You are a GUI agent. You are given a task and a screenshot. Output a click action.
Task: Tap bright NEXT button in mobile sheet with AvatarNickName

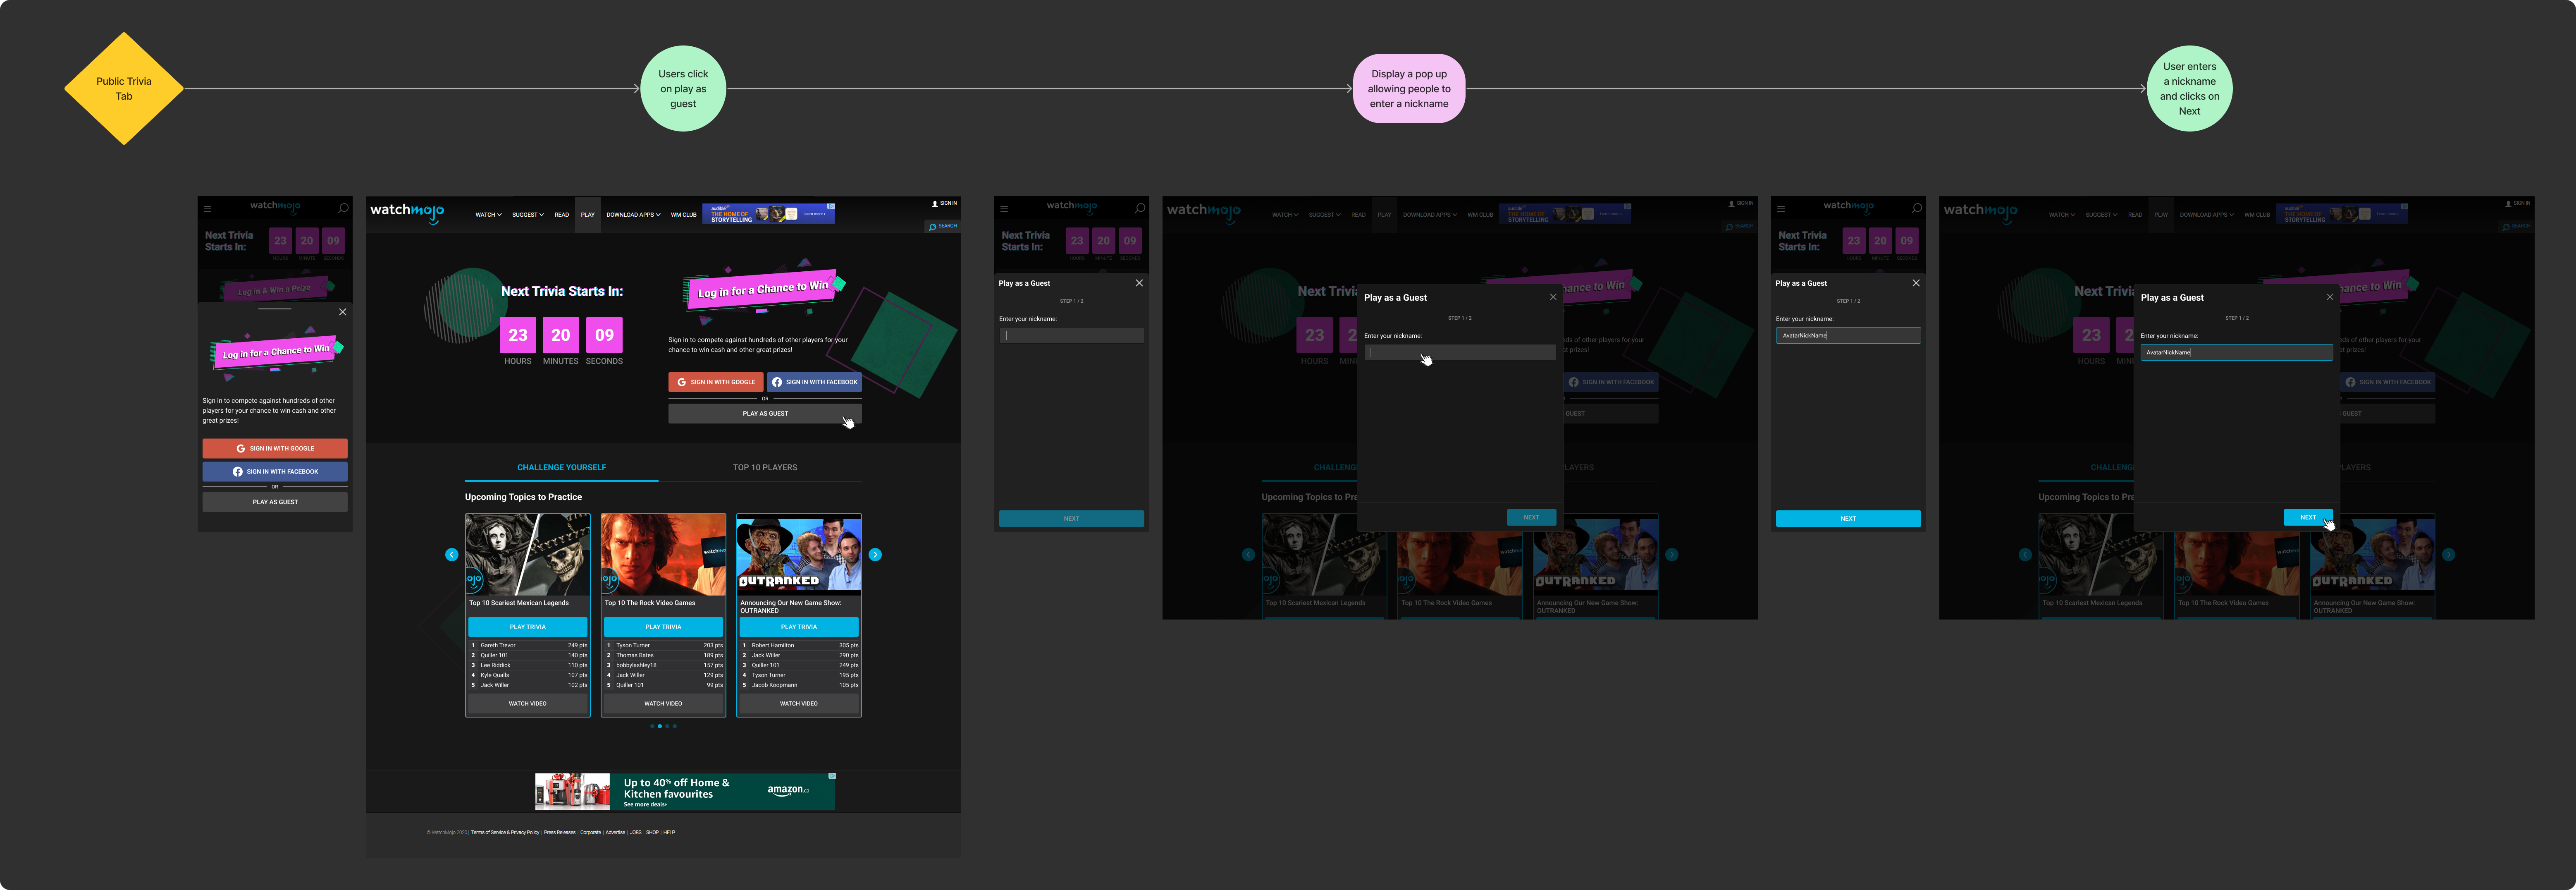[1848, 518]
